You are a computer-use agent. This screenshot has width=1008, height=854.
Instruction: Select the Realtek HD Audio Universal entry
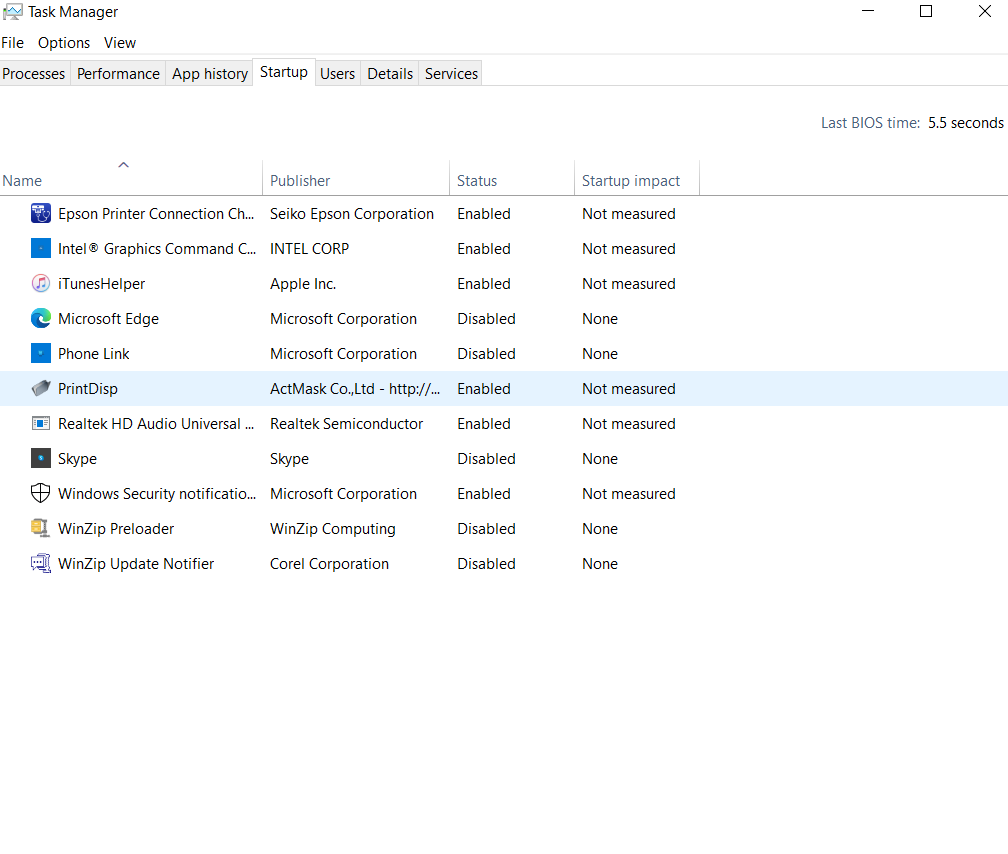tap(156, 424)
